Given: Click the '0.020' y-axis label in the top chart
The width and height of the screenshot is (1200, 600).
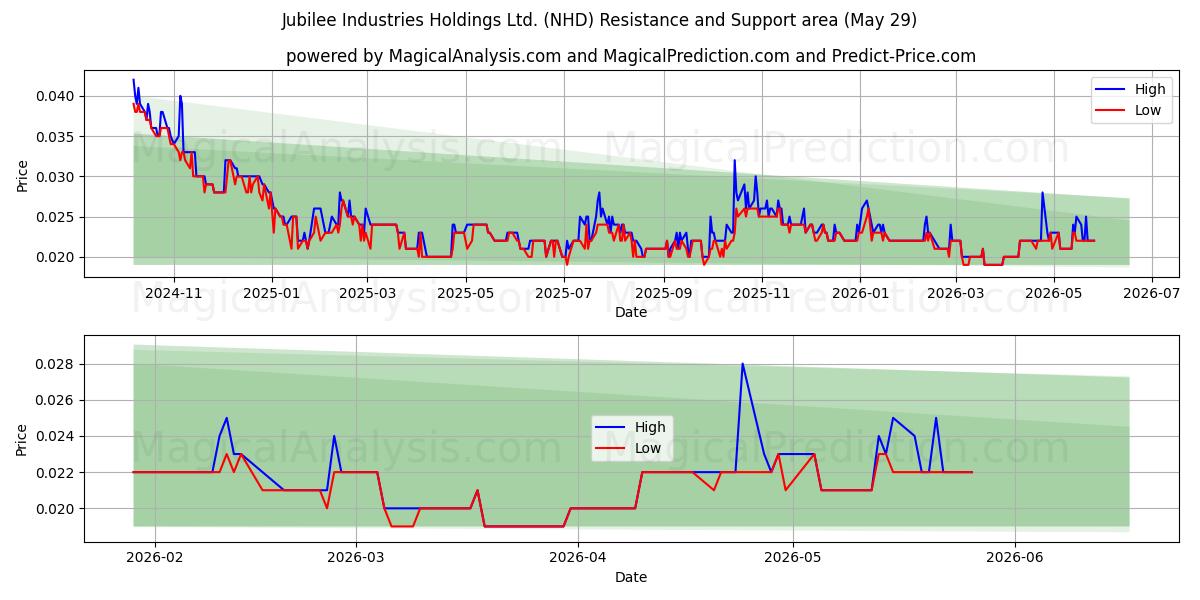Looking at the screenshot, I should (x=56, y=257).
